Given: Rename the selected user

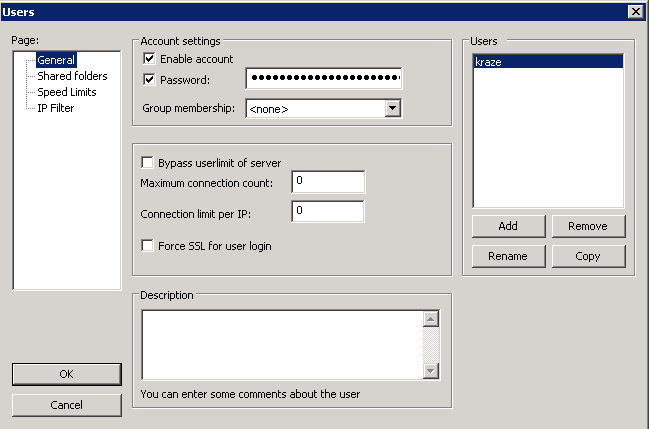Looking at the screenshot, I should pos(508,256).
